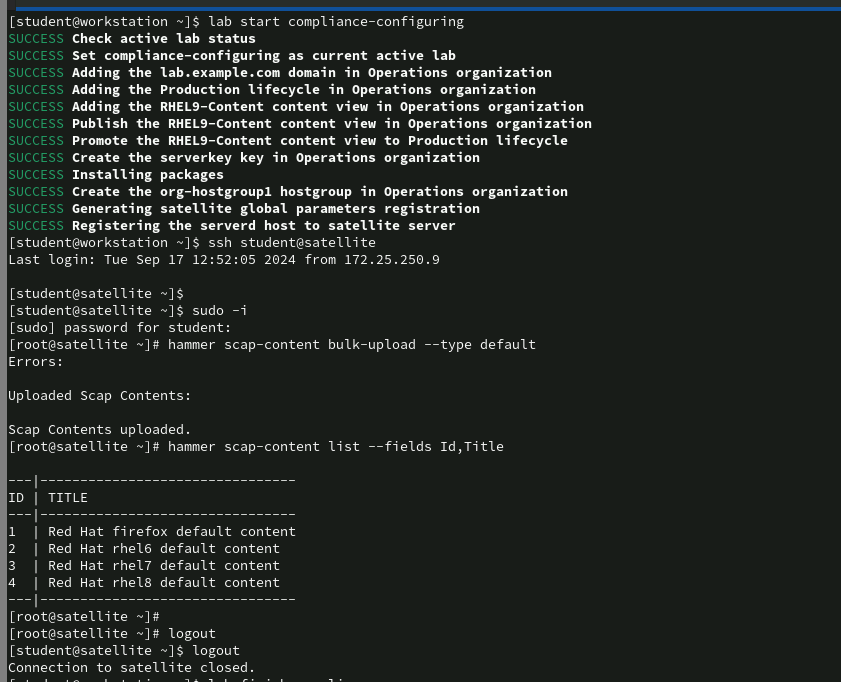Click the 'Registering the serverd host' line
Screen dimensions: 841x682
pyautogui.click(x=263, y=225)
